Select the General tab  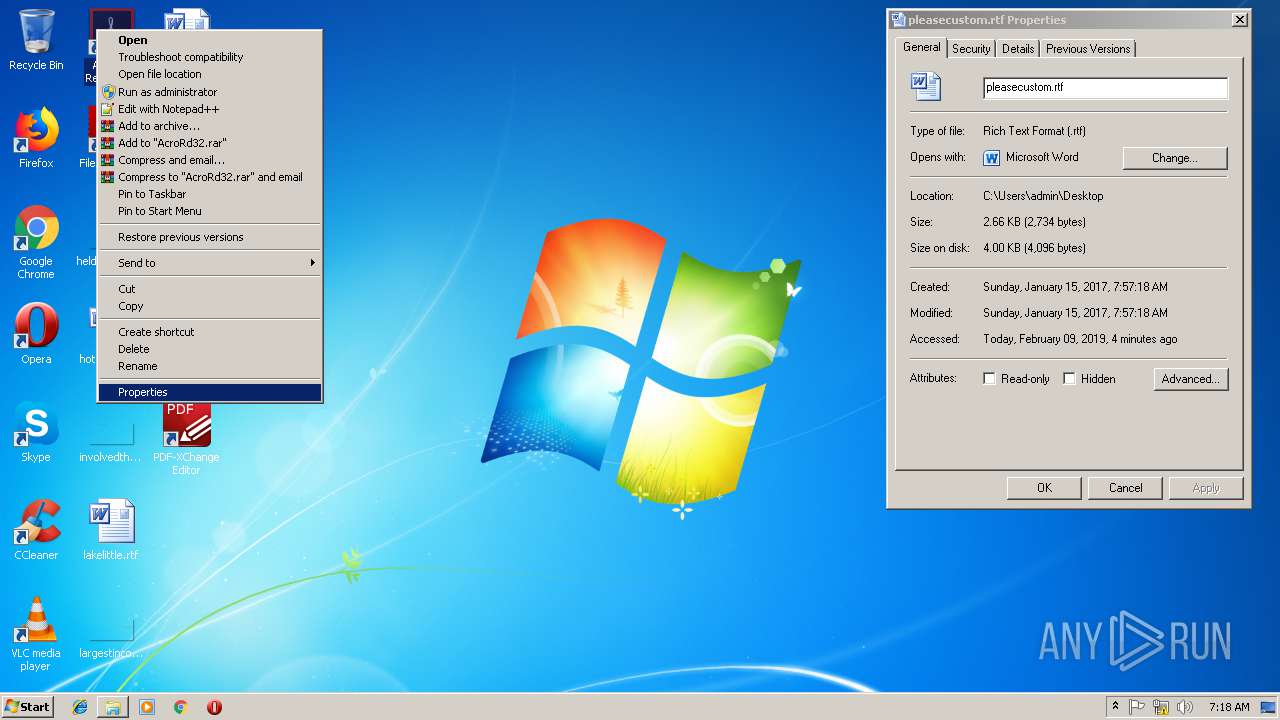tap(921, 47)
